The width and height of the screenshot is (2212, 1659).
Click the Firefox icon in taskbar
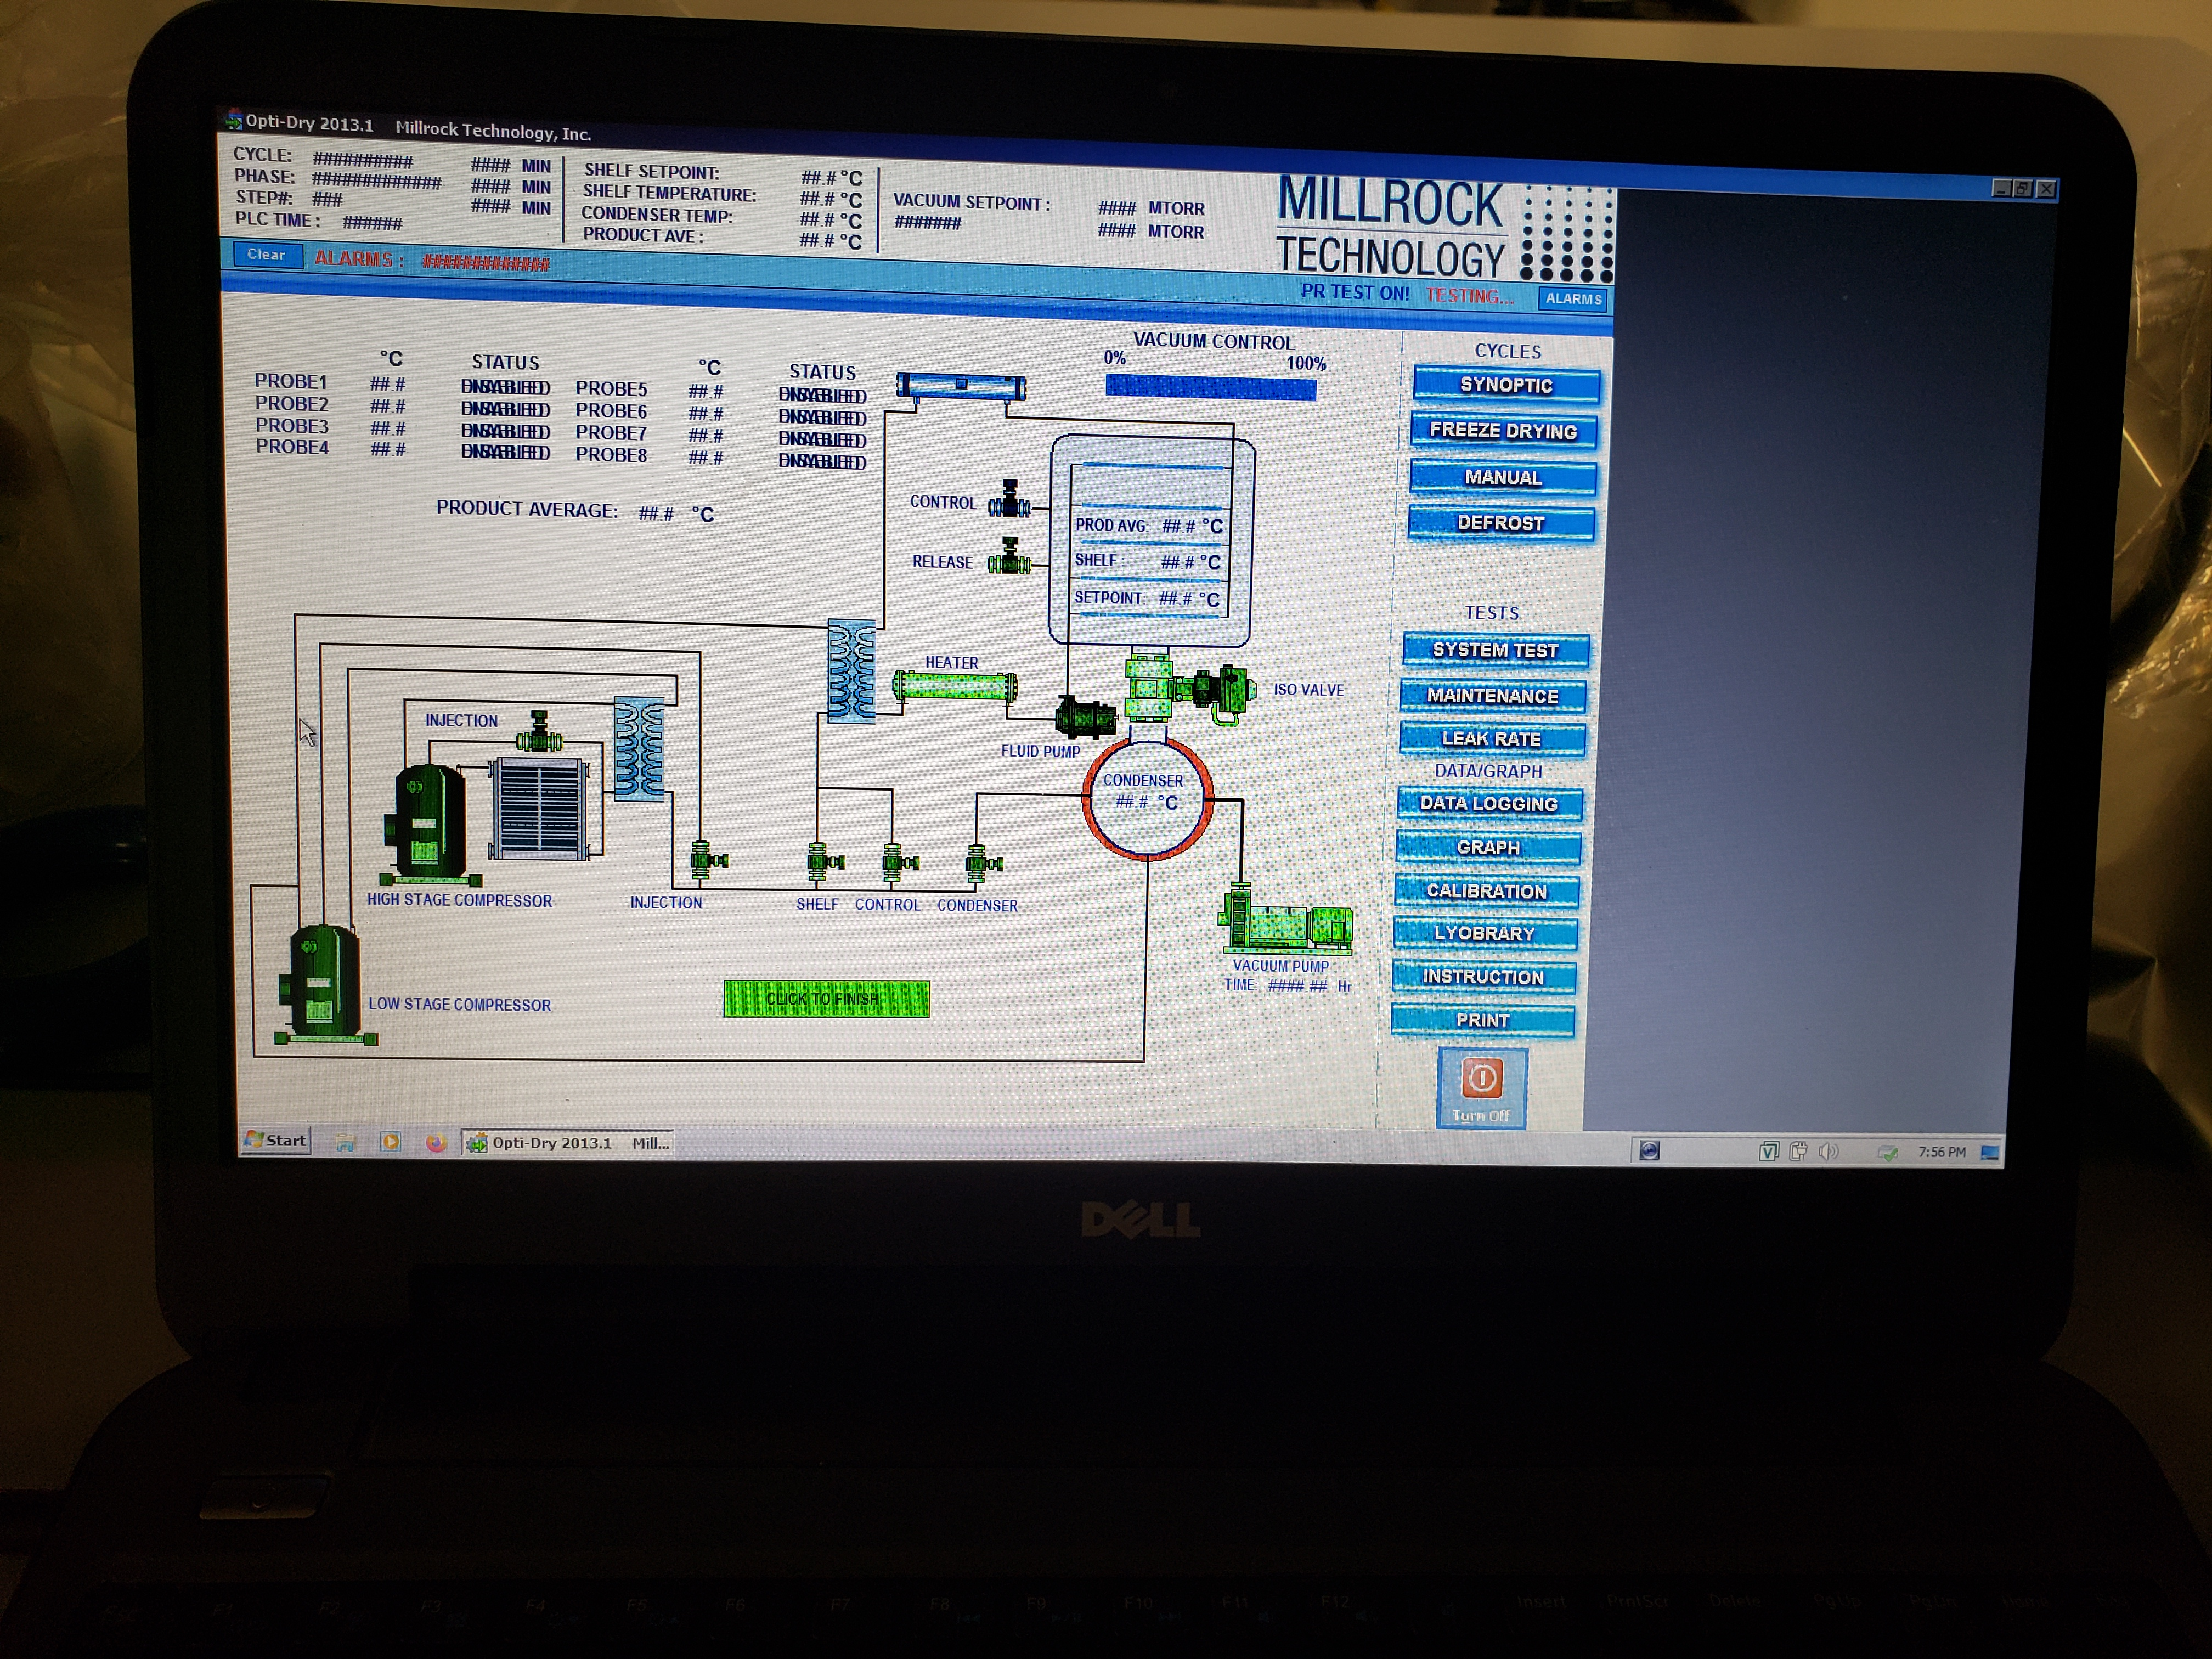click(435, 1142)
